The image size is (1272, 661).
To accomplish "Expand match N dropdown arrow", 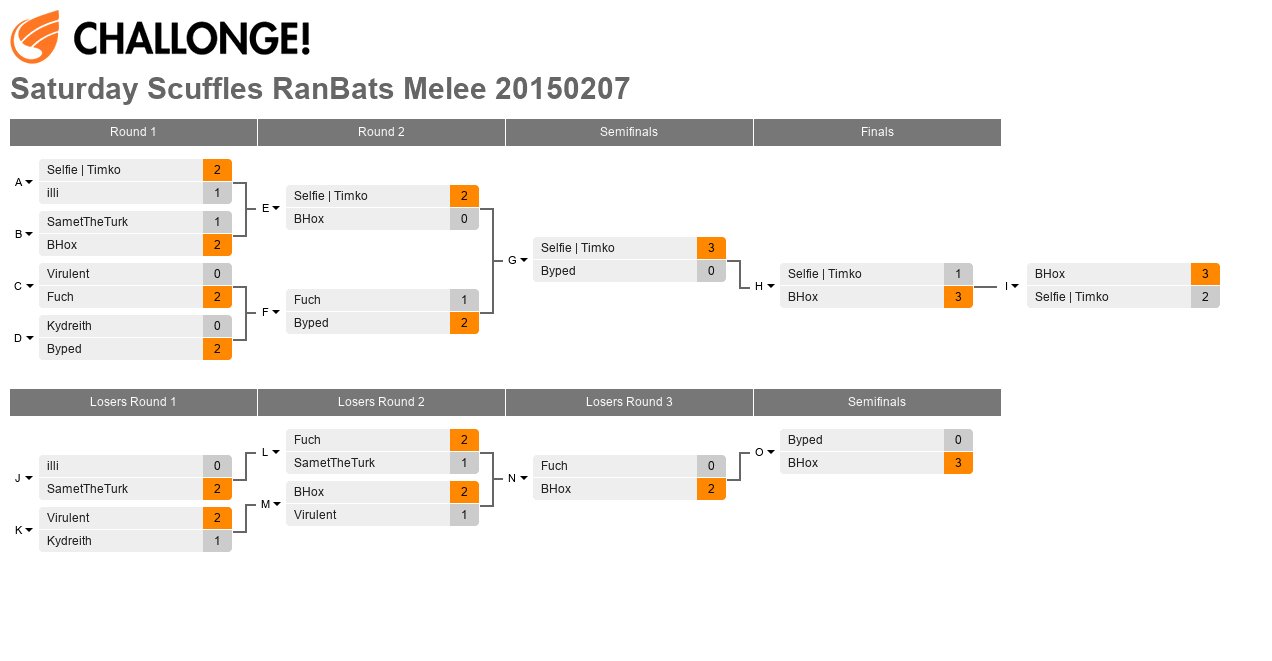I will [523, 478].
